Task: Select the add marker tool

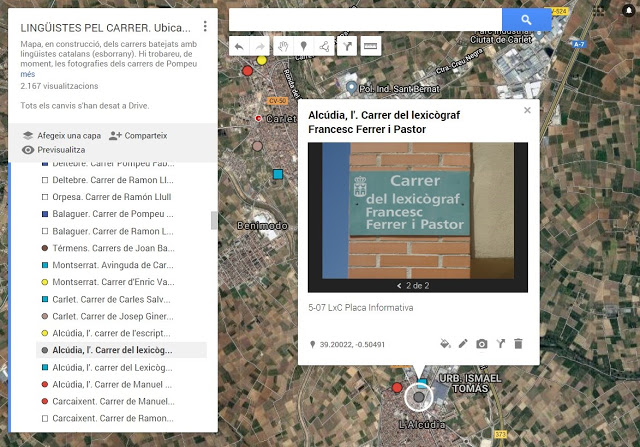Action: tap(303, 46)
